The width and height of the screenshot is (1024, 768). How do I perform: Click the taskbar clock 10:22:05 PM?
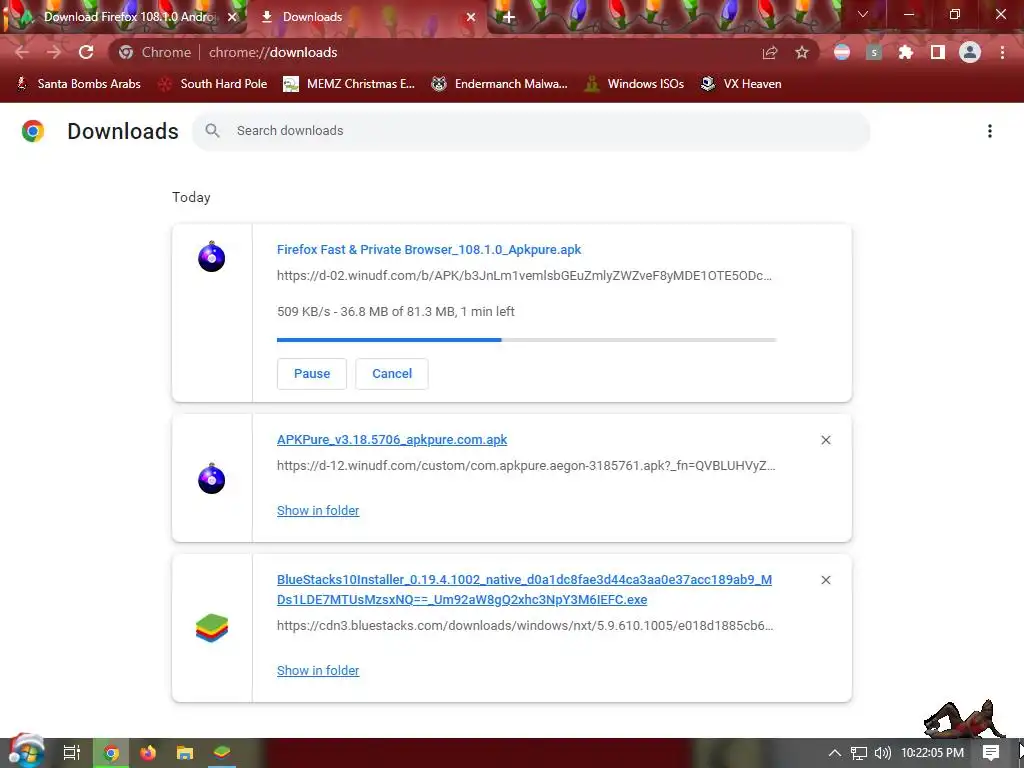[932, 753]
